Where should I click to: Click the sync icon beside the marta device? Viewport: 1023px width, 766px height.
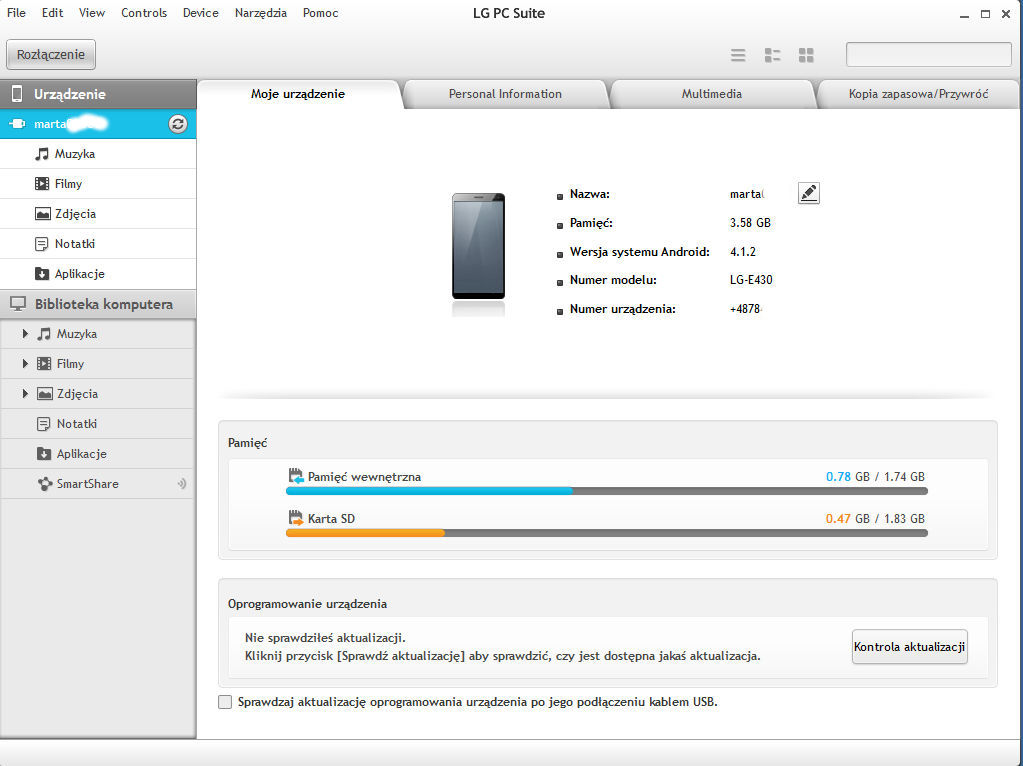pyautogui.click(x=177, y=124)
